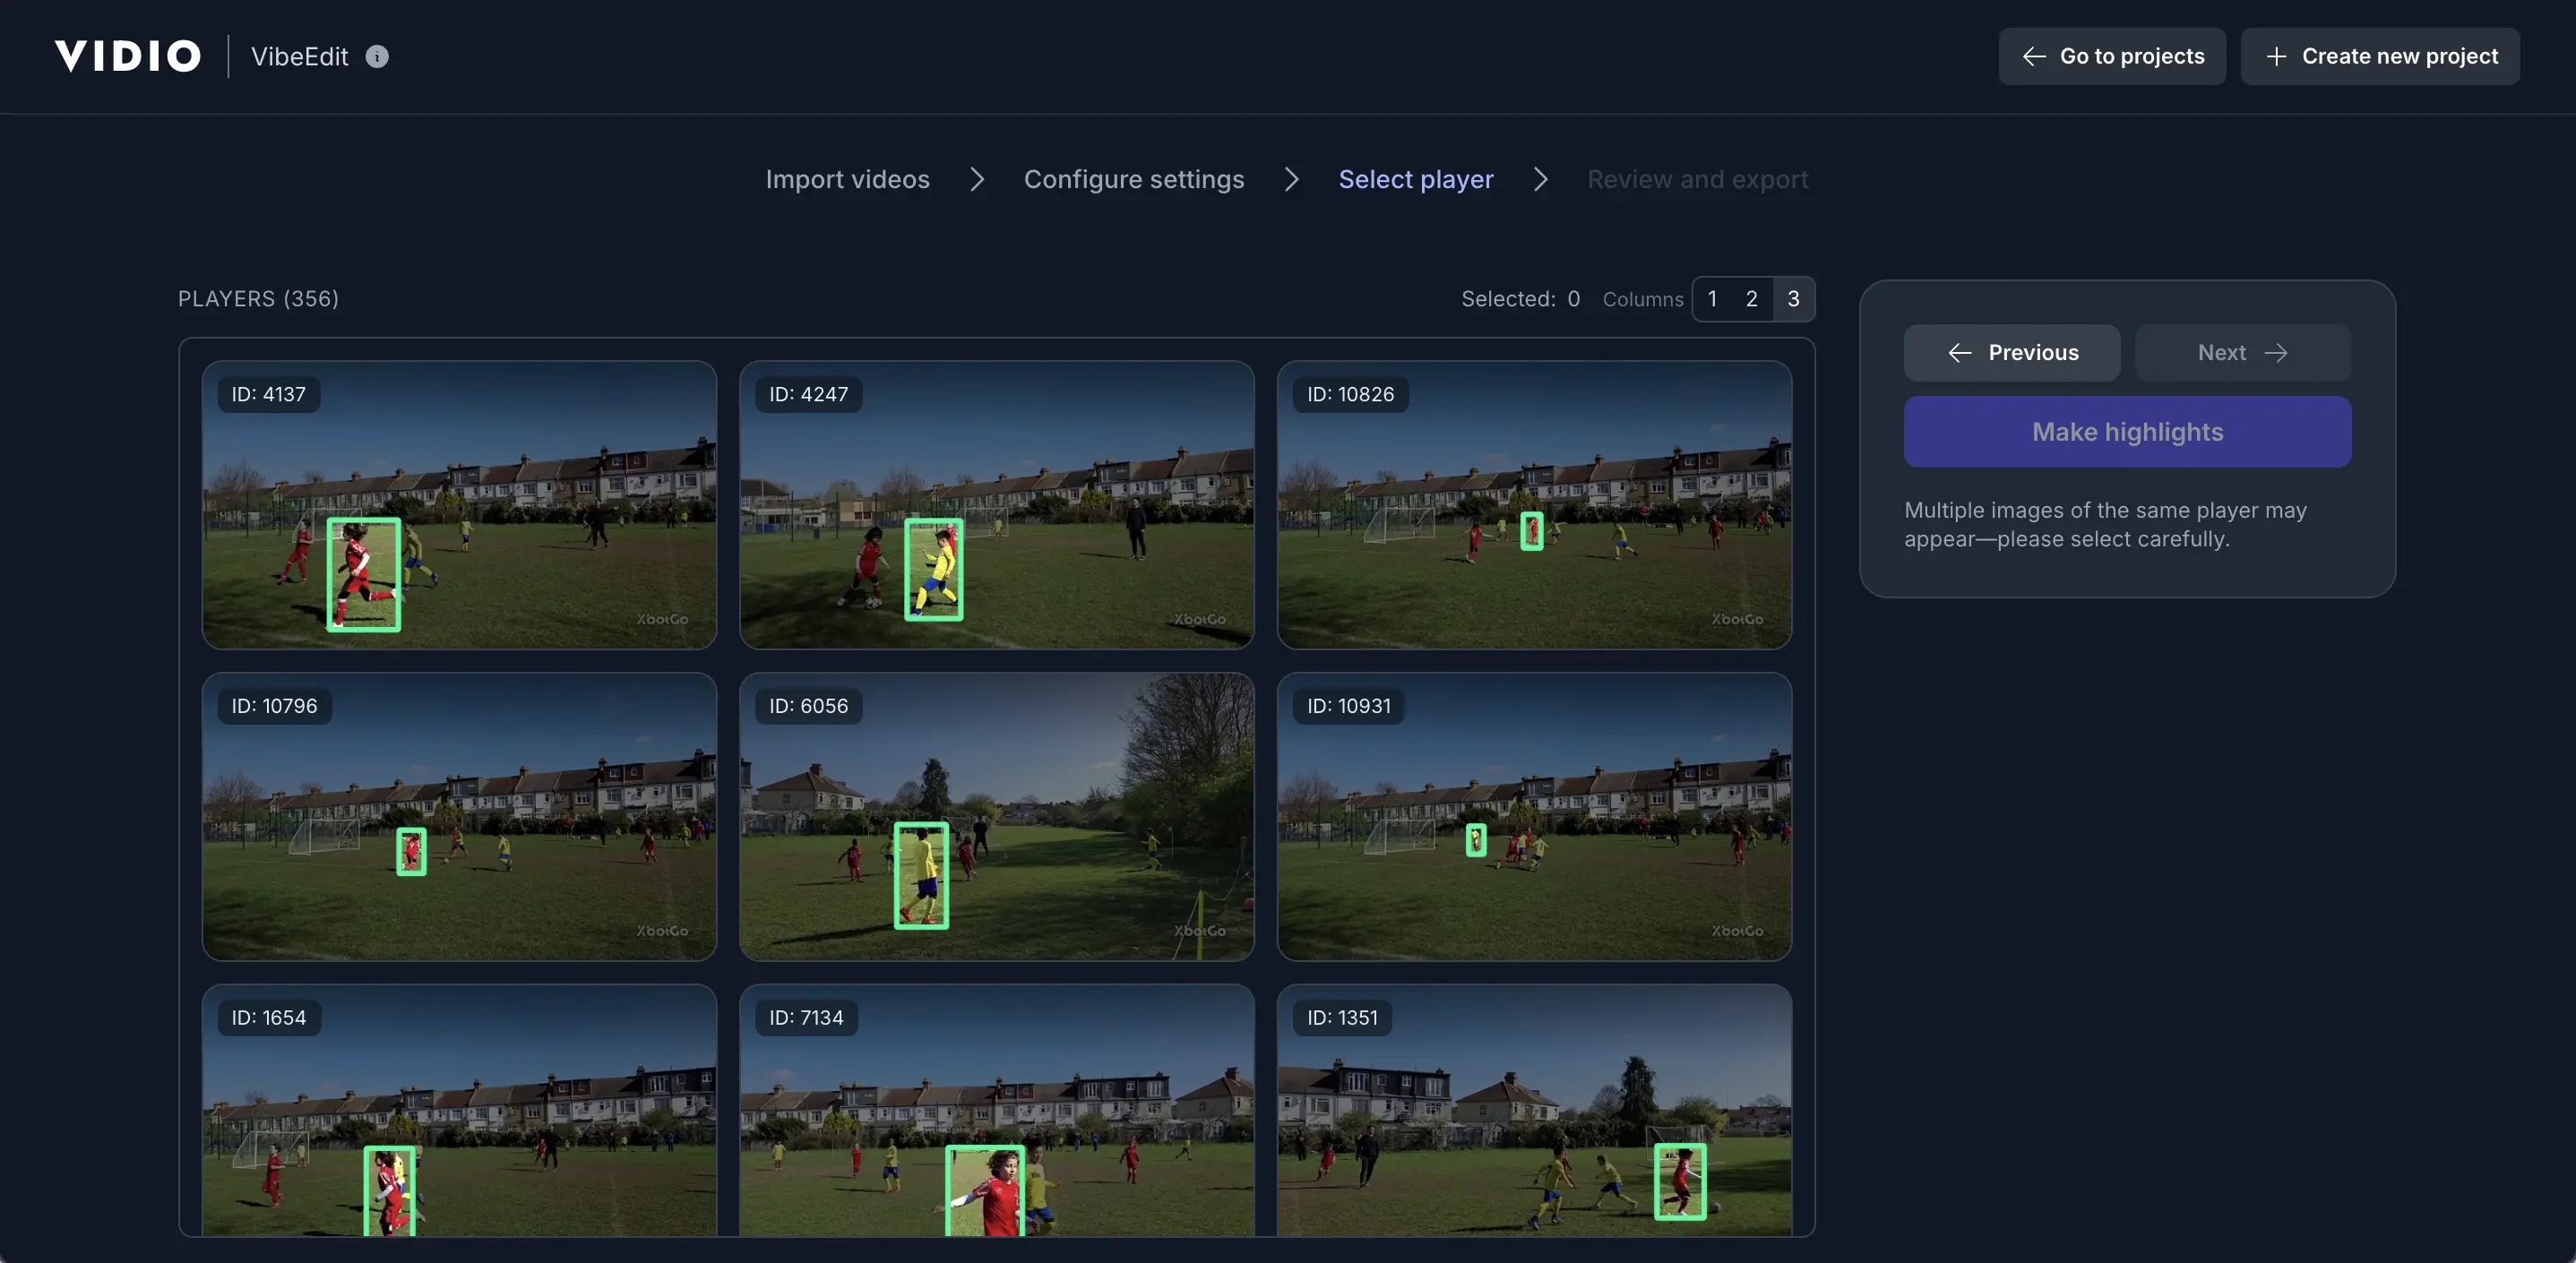Click the back arrow inside Go to projects

click(2033, 56)
